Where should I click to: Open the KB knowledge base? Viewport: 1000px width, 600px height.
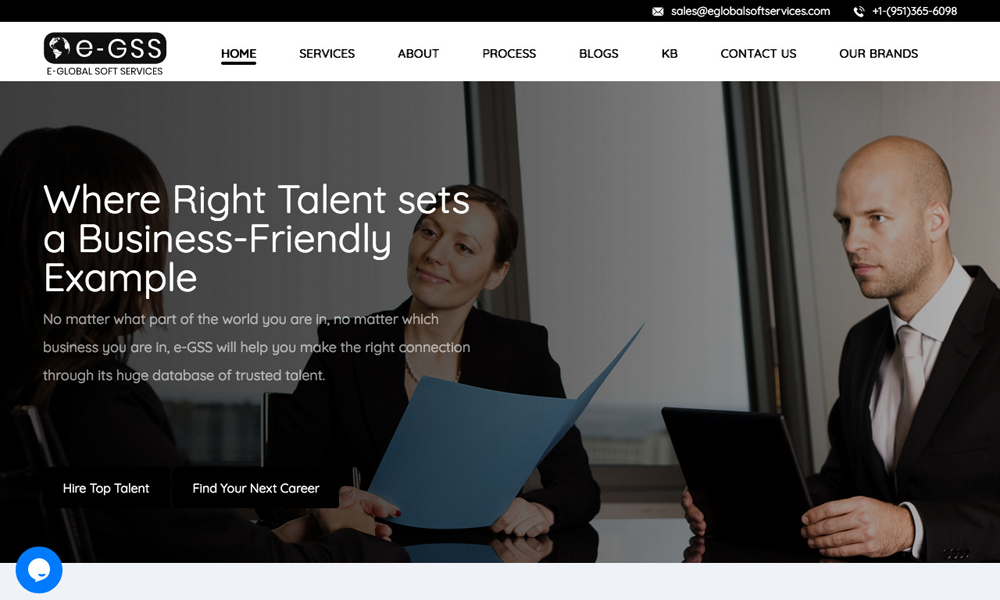click(669, 54)
